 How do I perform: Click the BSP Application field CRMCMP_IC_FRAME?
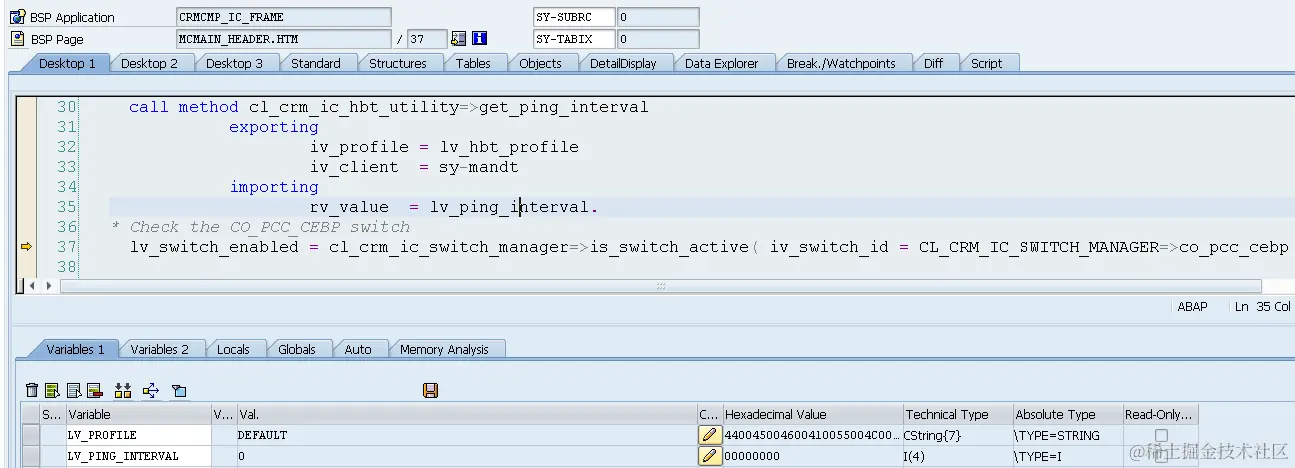[284, 17]
